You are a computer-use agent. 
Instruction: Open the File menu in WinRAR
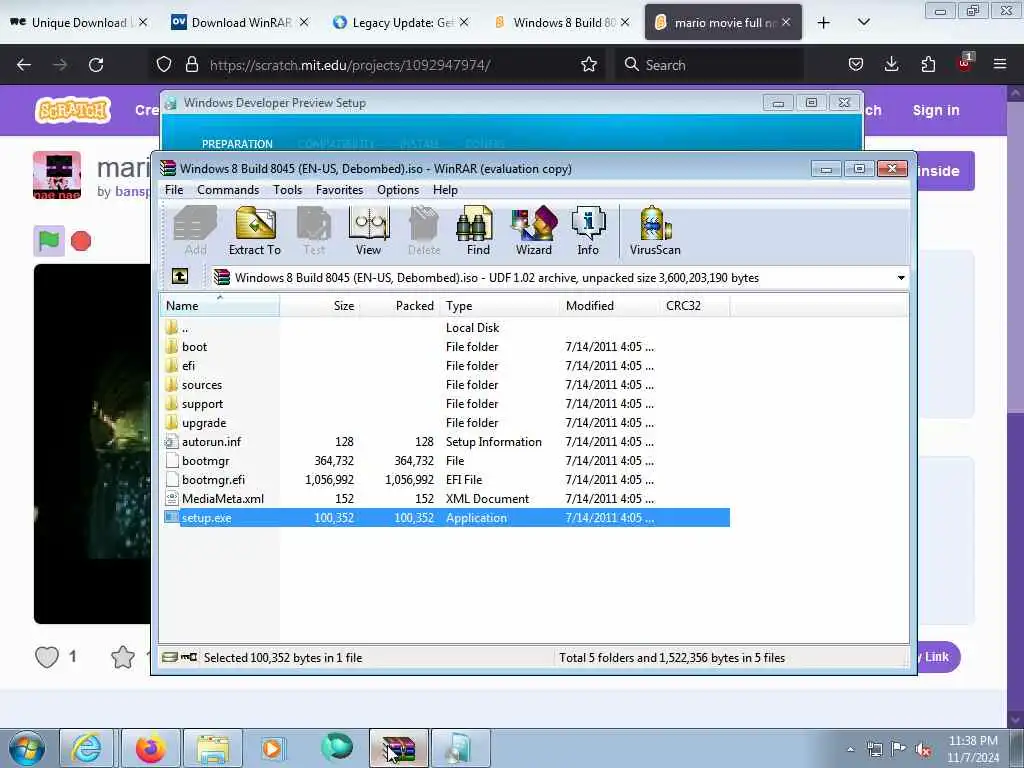pos(174,189)
